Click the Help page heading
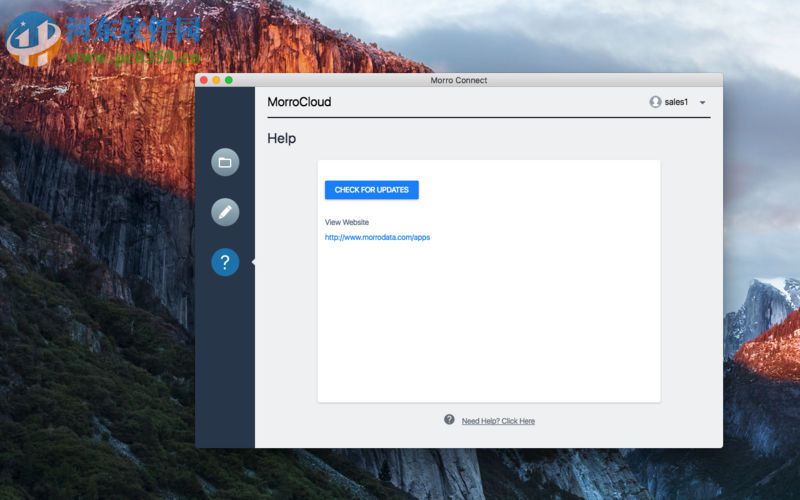Screen dimensions: 800x500 click(x=282, y=138)
